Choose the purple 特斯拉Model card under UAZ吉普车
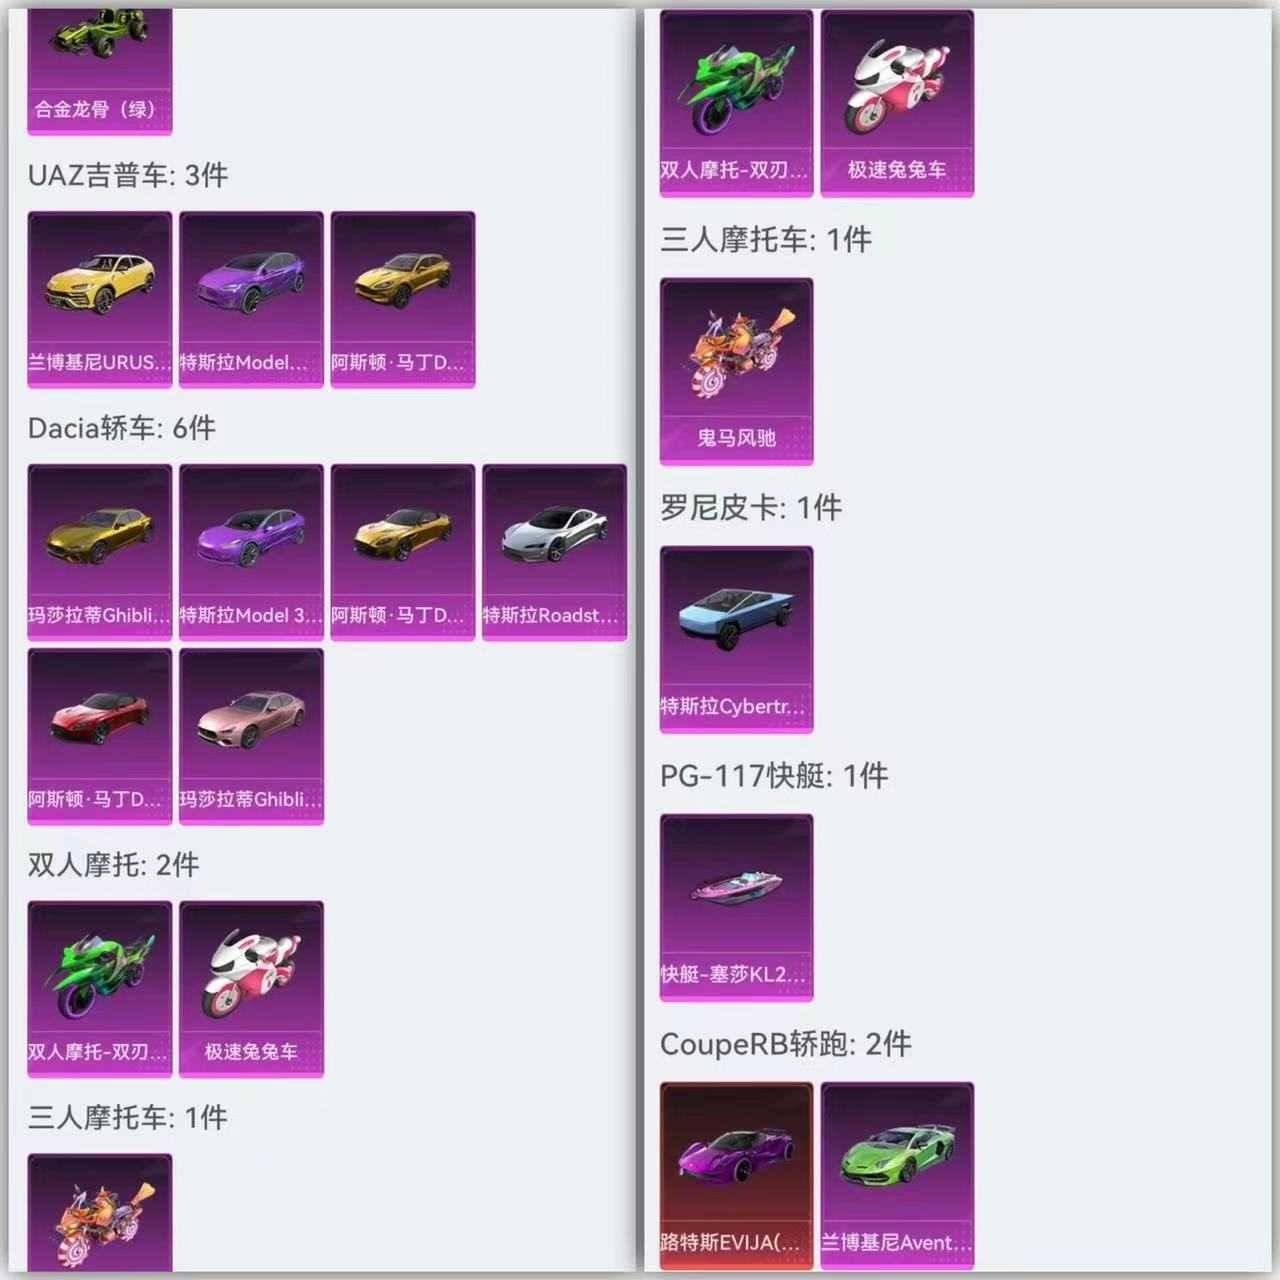The height and width of the screenshot is (1280, 1280). [x=251, y=299]
